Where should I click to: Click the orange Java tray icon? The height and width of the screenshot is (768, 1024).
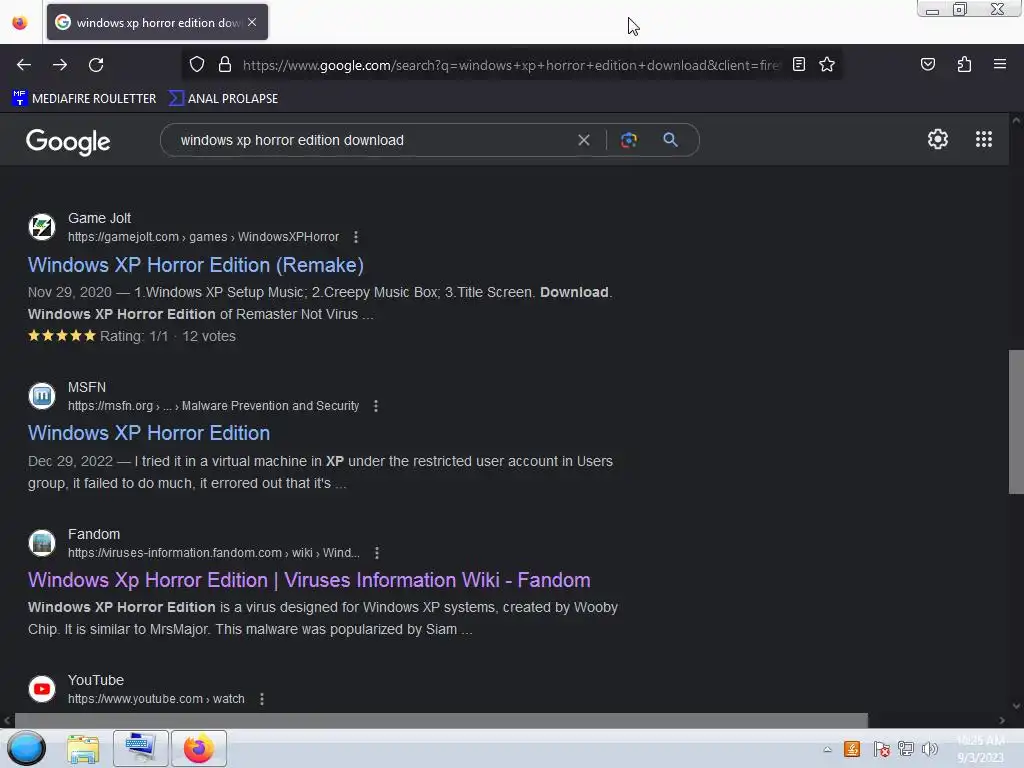pyautogui.click(x=852, y=749)
